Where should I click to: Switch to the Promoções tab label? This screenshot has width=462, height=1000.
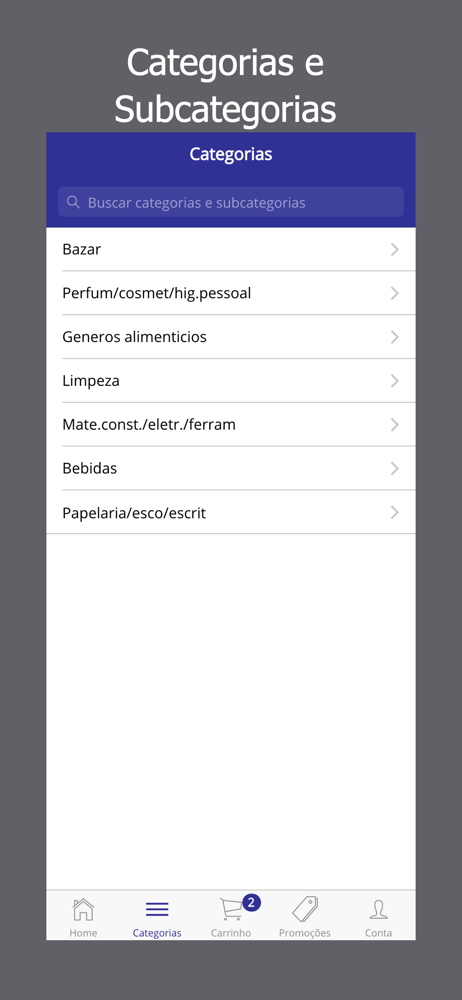tap(305, 932)
